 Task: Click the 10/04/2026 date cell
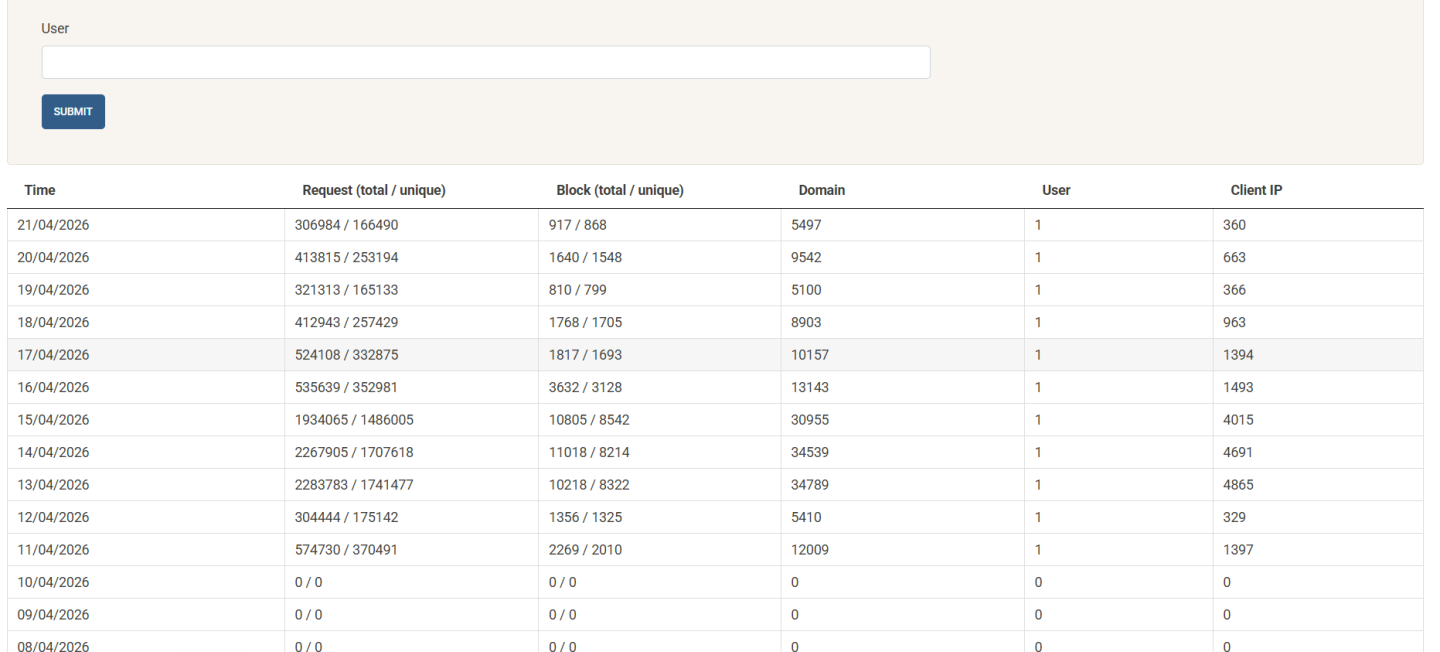54,582
